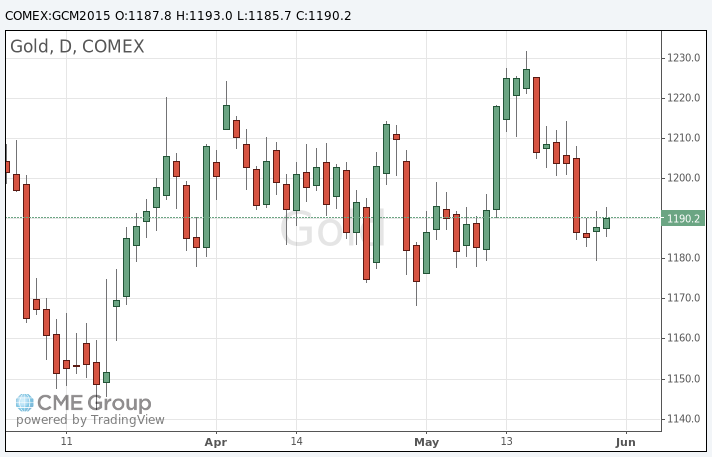Screen dimensions: 712x457
Task: Click the O:1187.8 open value in header
Action: click(143, 16)
